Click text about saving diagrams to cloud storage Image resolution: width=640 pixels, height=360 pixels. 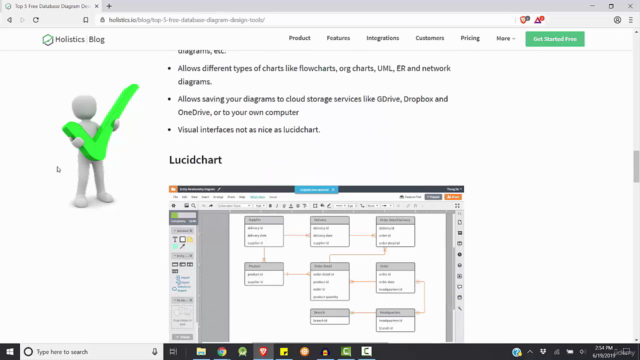(313, 105)
